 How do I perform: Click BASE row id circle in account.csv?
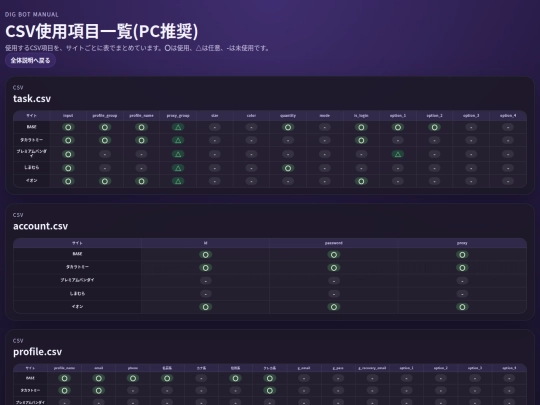click(x=206, y=255)
